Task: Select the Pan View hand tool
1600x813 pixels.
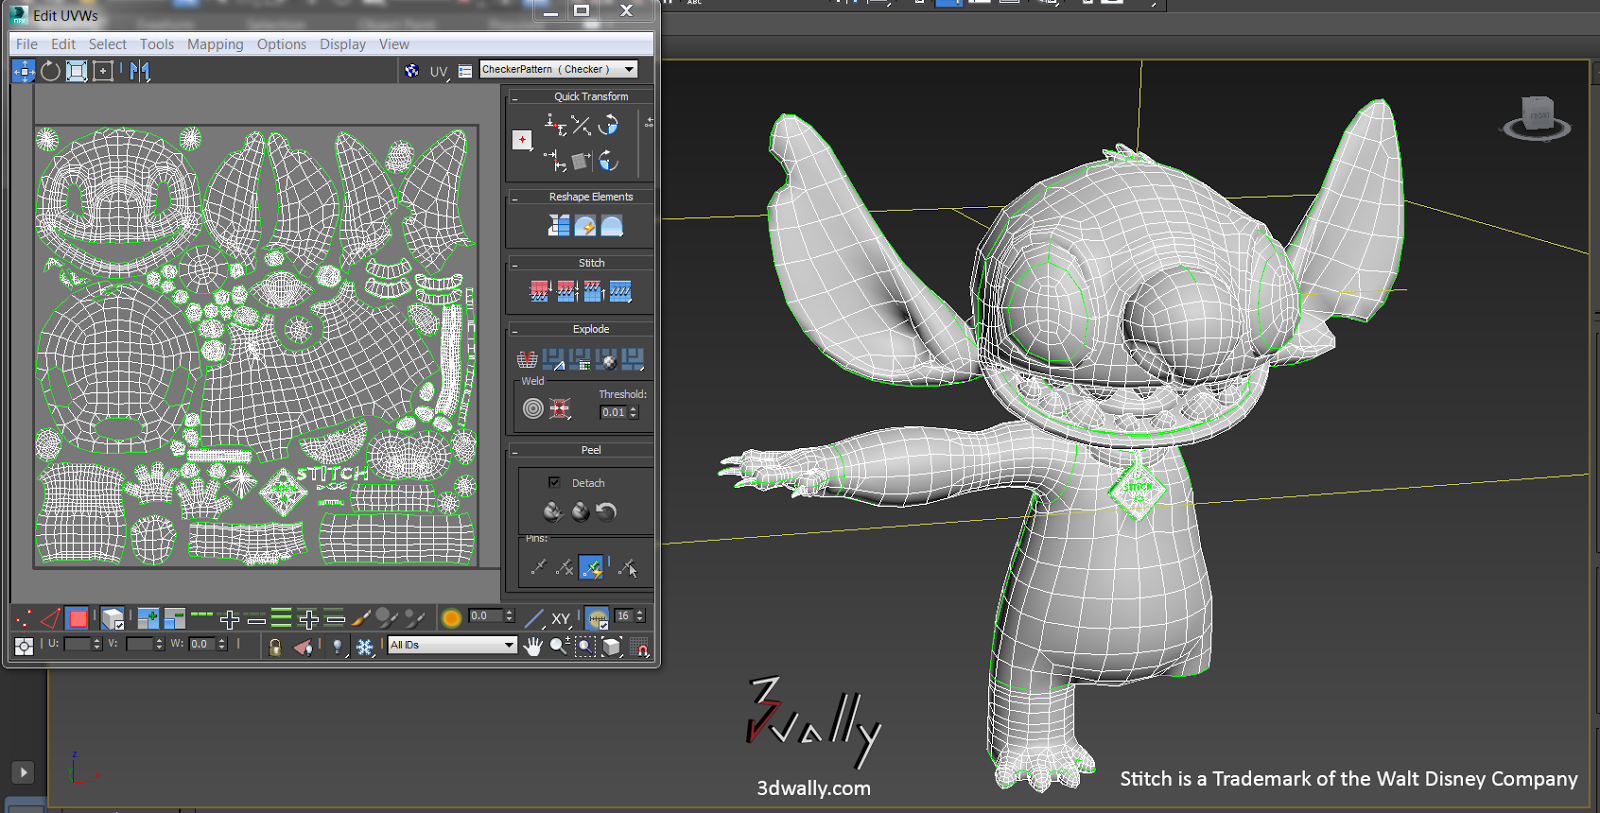Action: [x=532, y=647]
